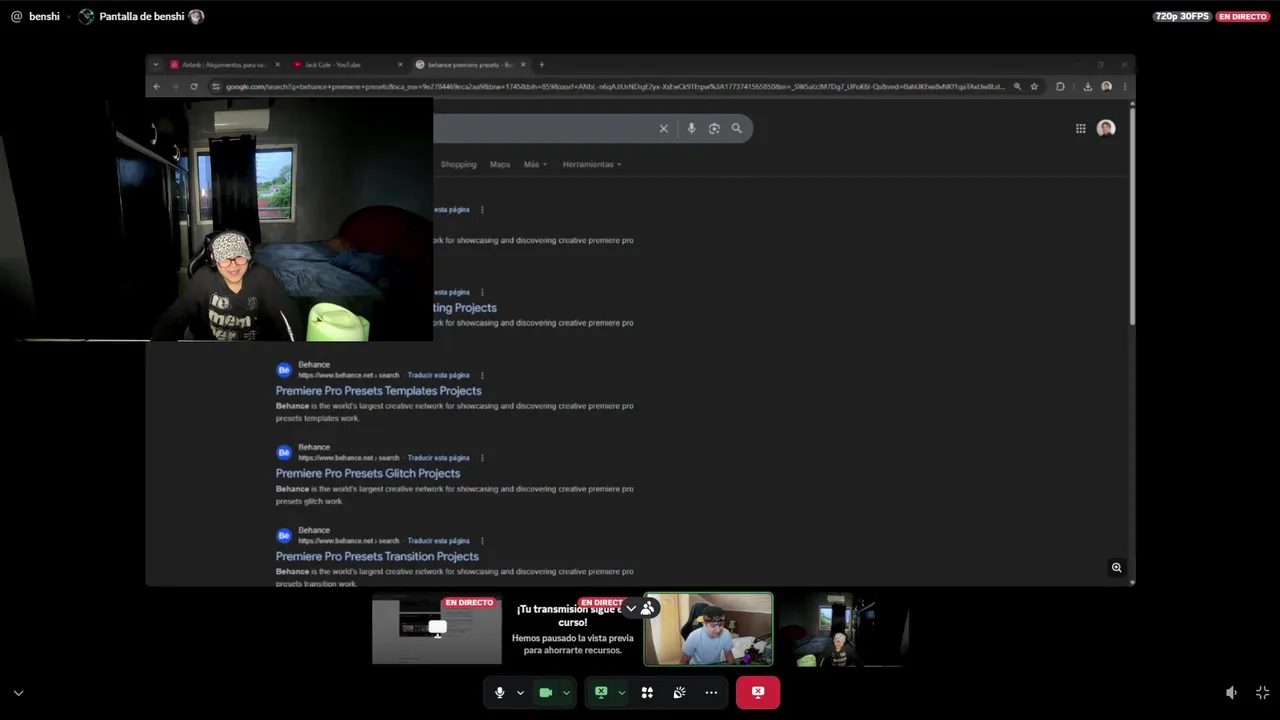1280x720 pixels.
Task: Reload the Google results page
Action: (194, 86)
